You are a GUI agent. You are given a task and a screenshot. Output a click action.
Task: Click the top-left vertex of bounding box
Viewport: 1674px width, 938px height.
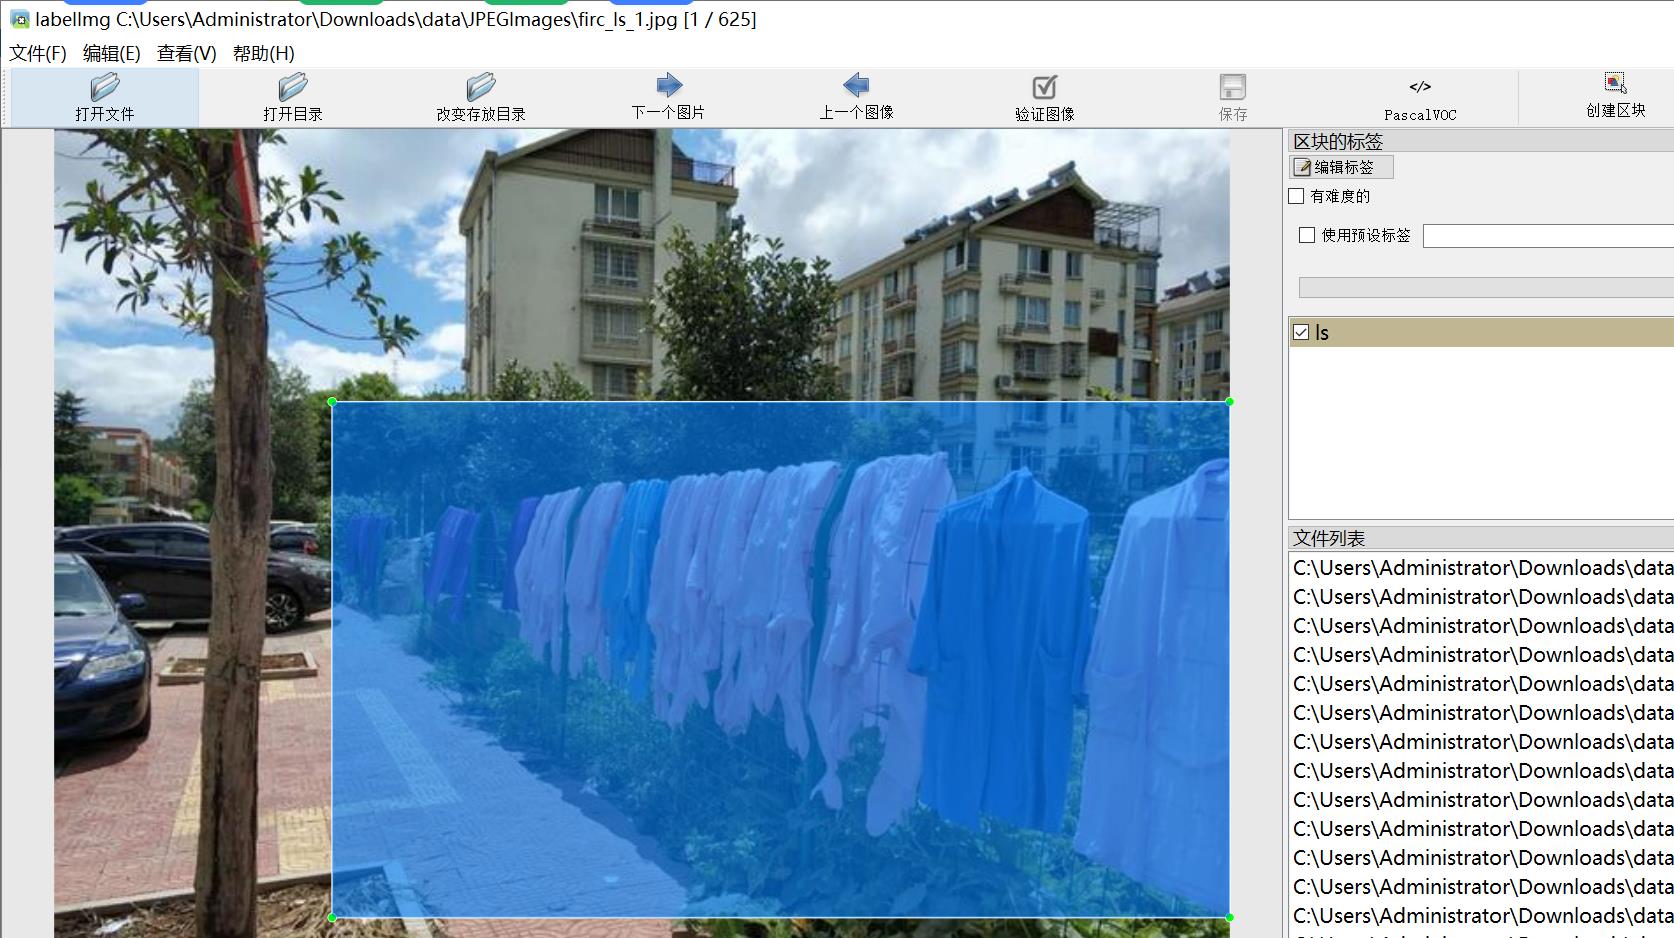click(x=332, y=402)
